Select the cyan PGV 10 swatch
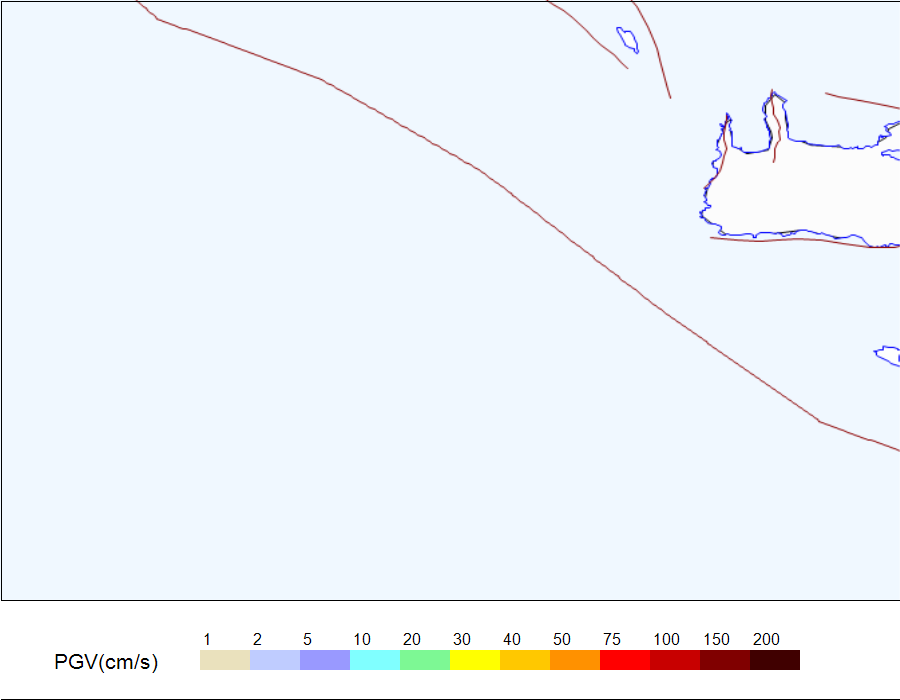The width and height of the screenshot is (900, 700). coord(374,660)
